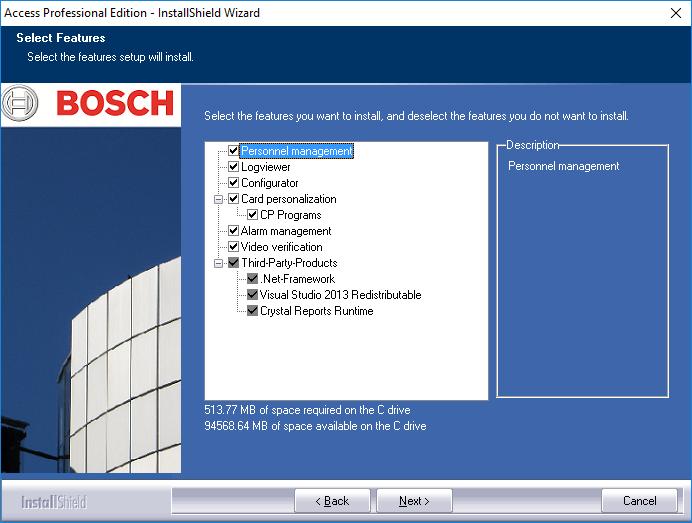Collapse the Third-Party-Products tree node
692x523 pixels.
(218, 263)
